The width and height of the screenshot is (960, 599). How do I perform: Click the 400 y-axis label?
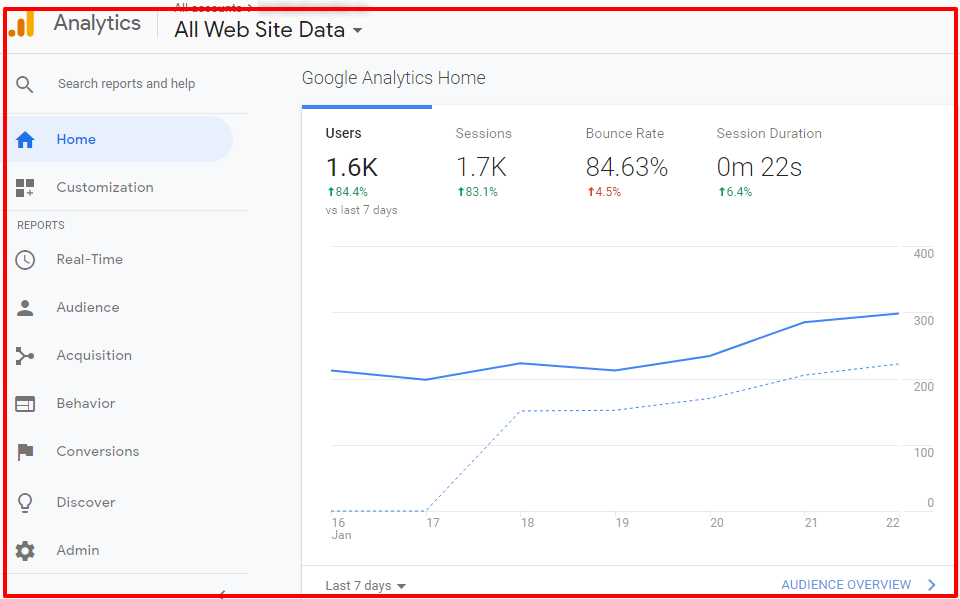coord(922,254)
